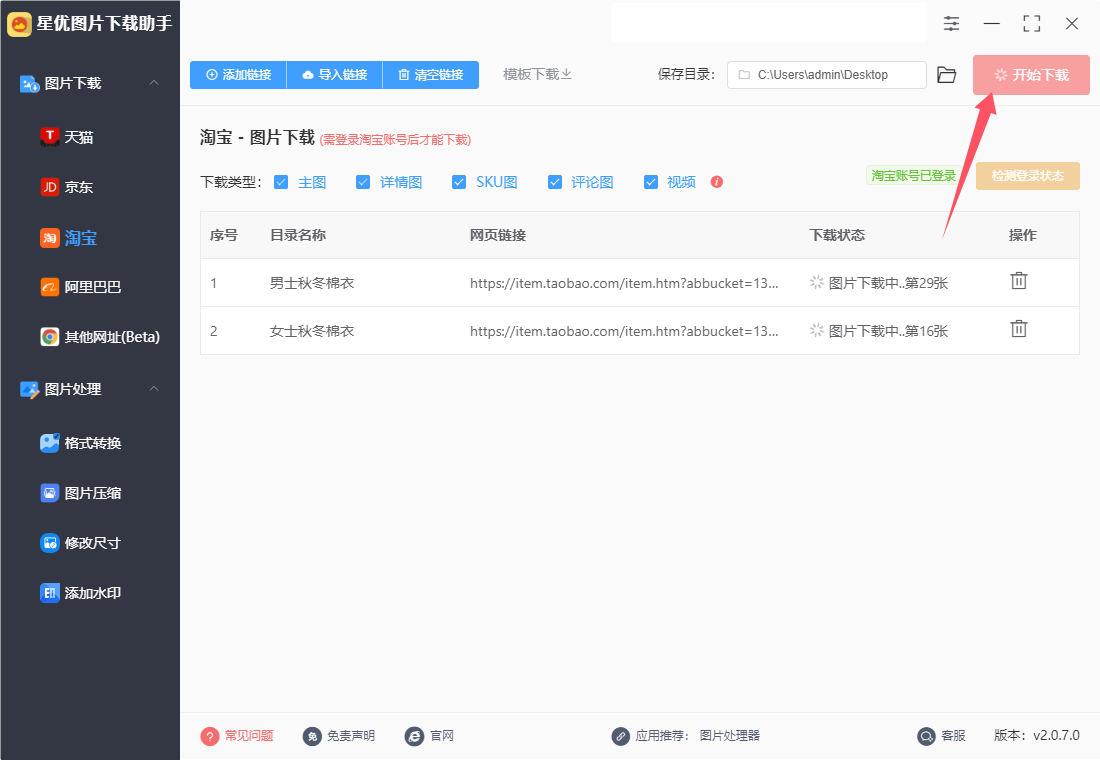Click the 图片下载 section icon
The image size is (1100, 760).
pyautogui.click(x=29, y=84)
